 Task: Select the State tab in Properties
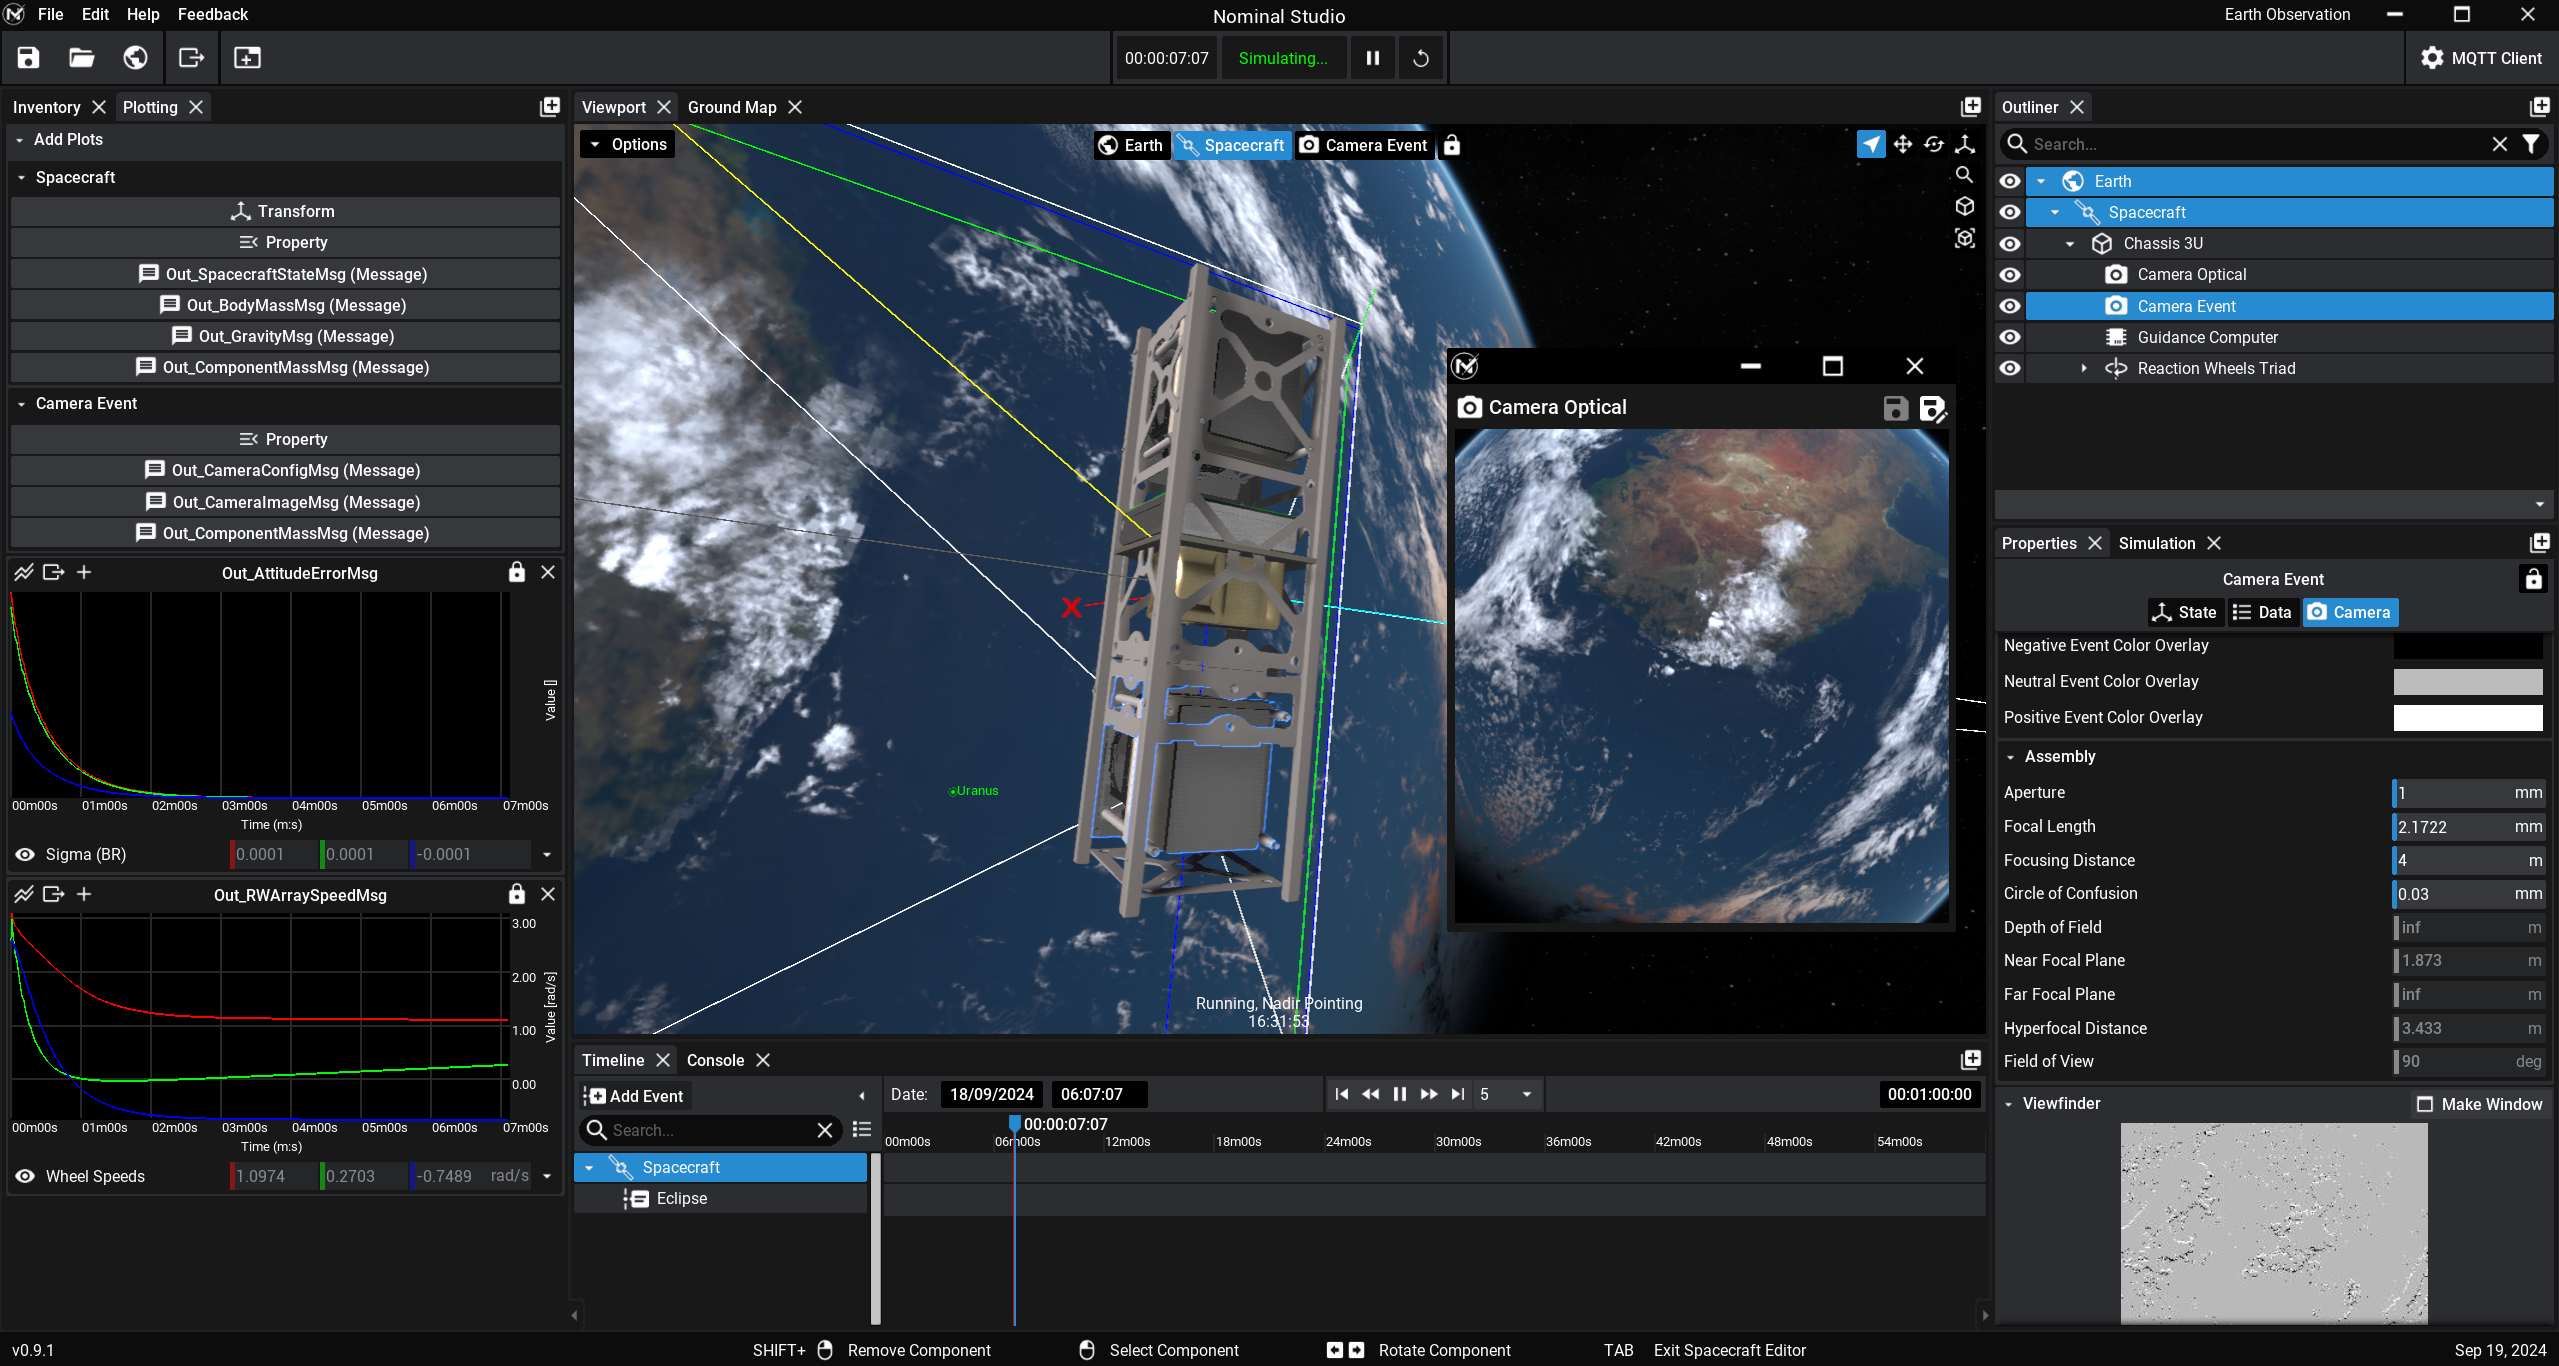(2185, 612)
